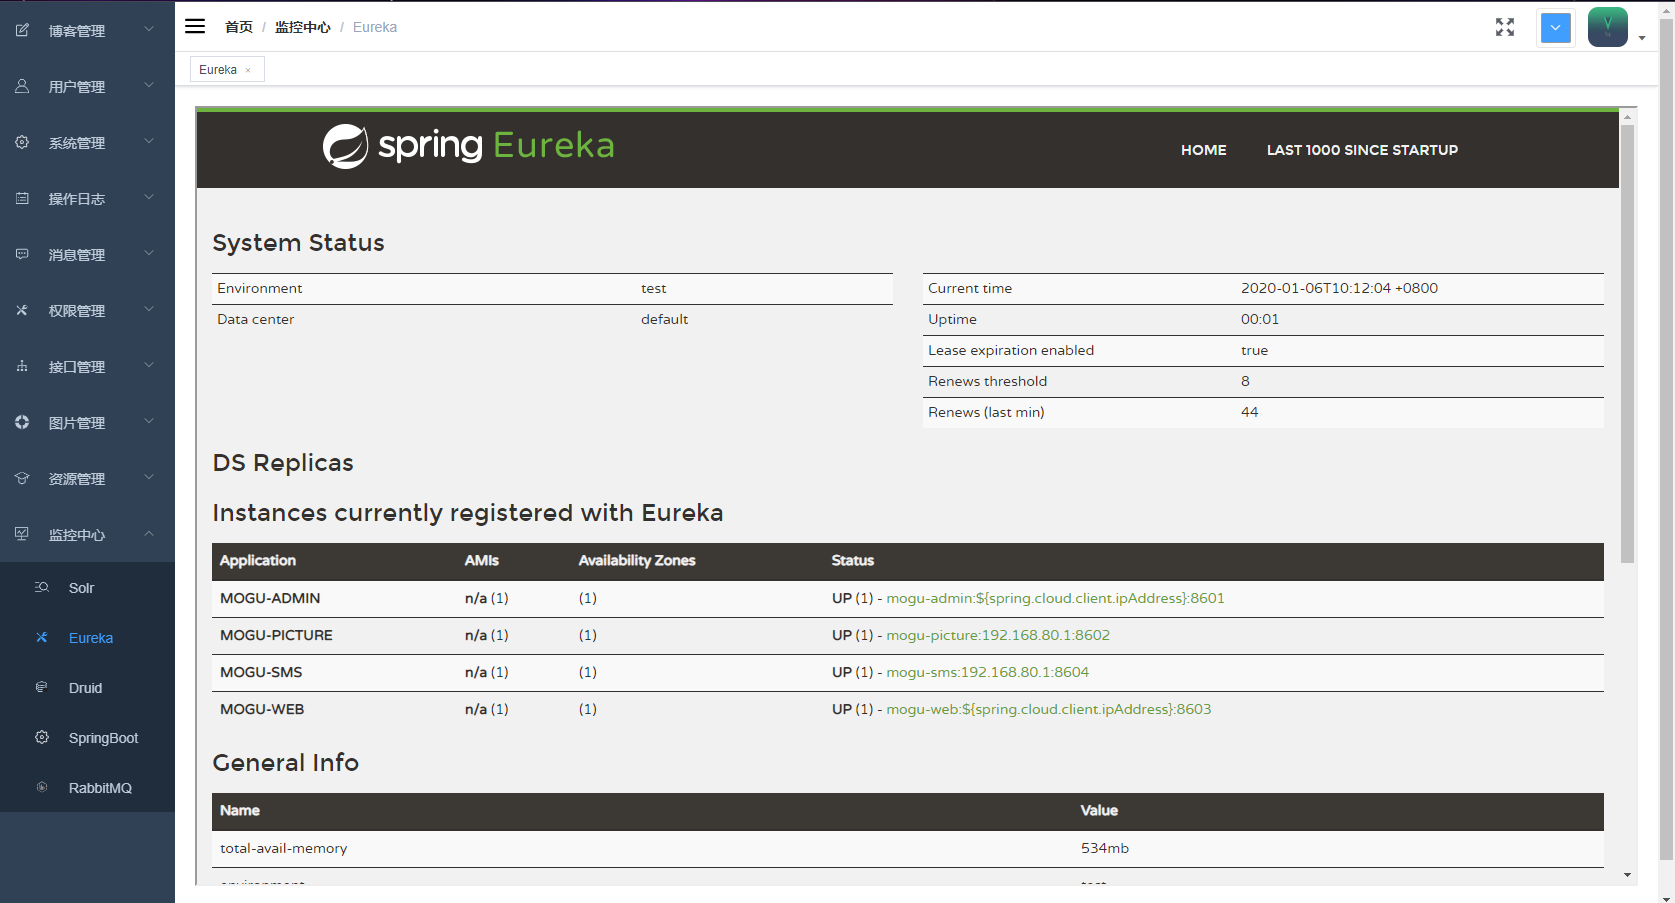Click the inner frame scrollbar thumb
Viewport: 1675px width, 903px height.
tap(1627, 343)
